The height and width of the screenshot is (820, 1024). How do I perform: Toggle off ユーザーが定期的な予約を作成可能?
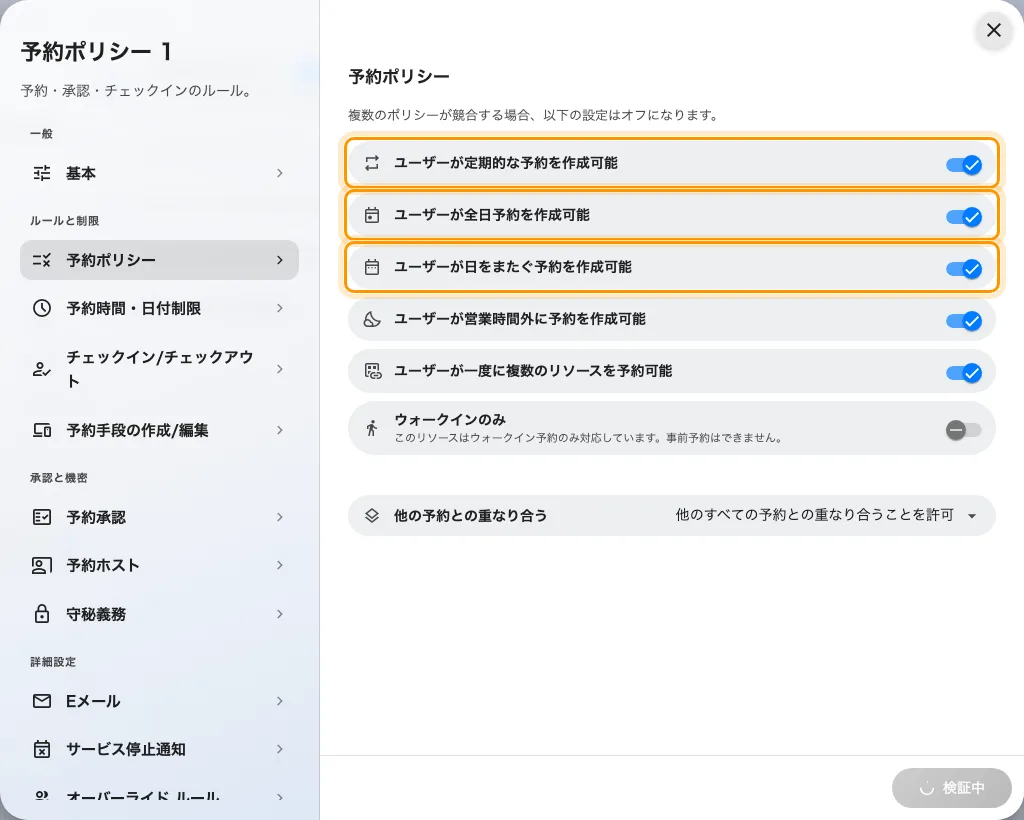pos(964,165)
